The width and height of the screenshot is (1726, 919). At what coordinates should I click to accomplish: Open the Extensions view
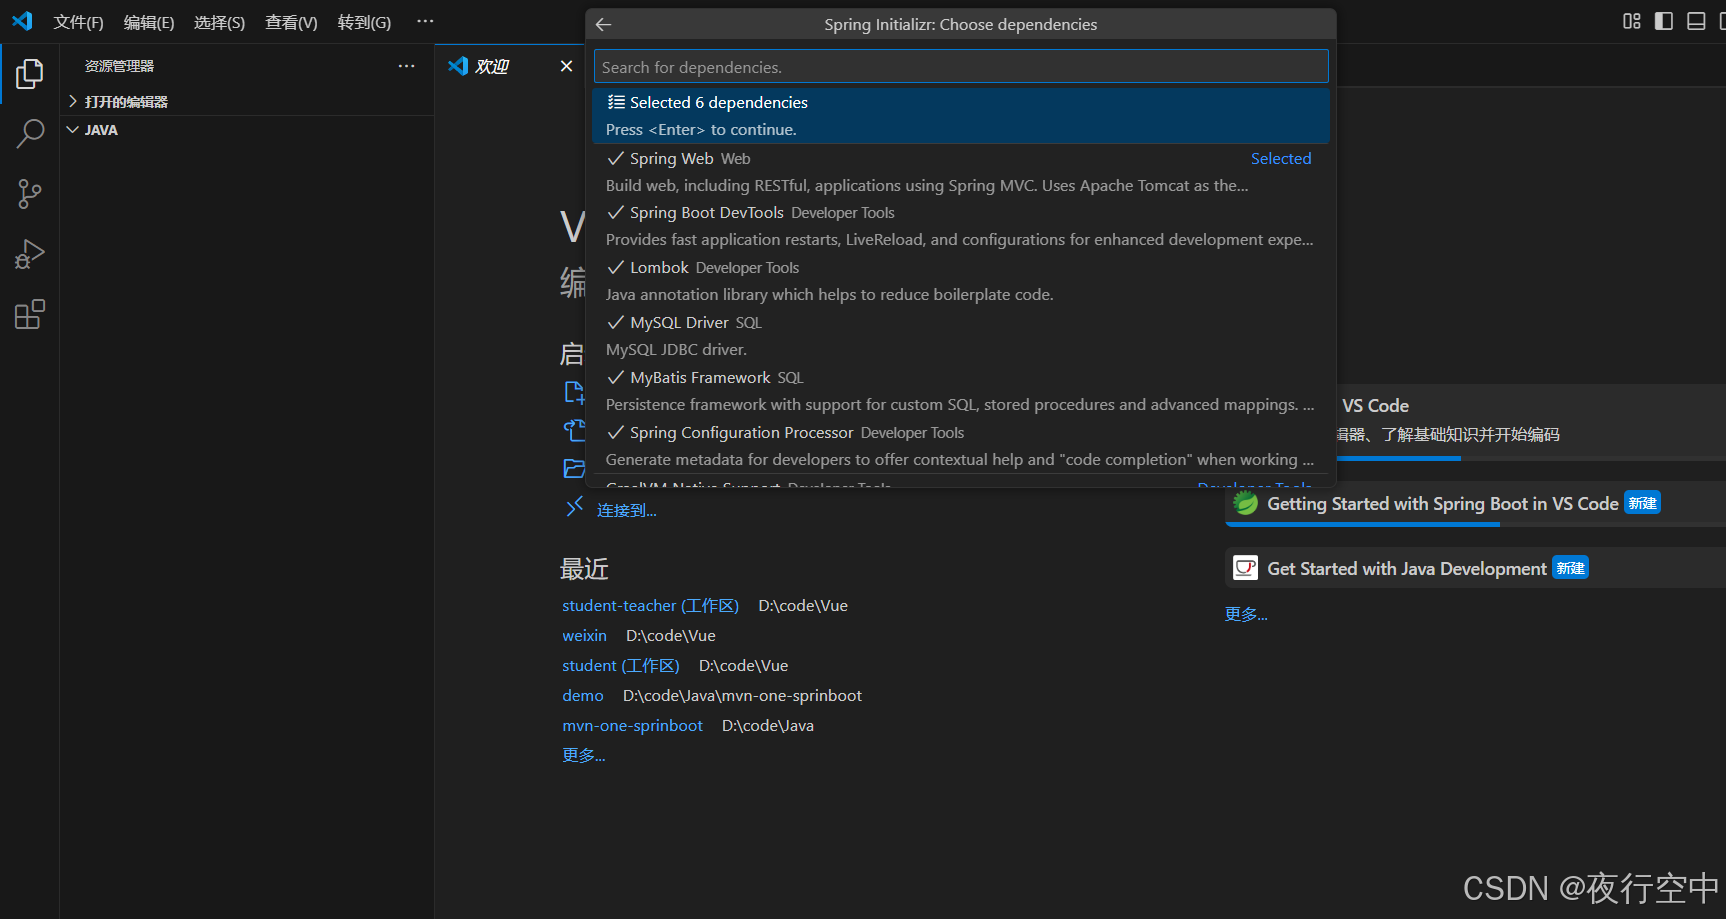pos(30,315)
